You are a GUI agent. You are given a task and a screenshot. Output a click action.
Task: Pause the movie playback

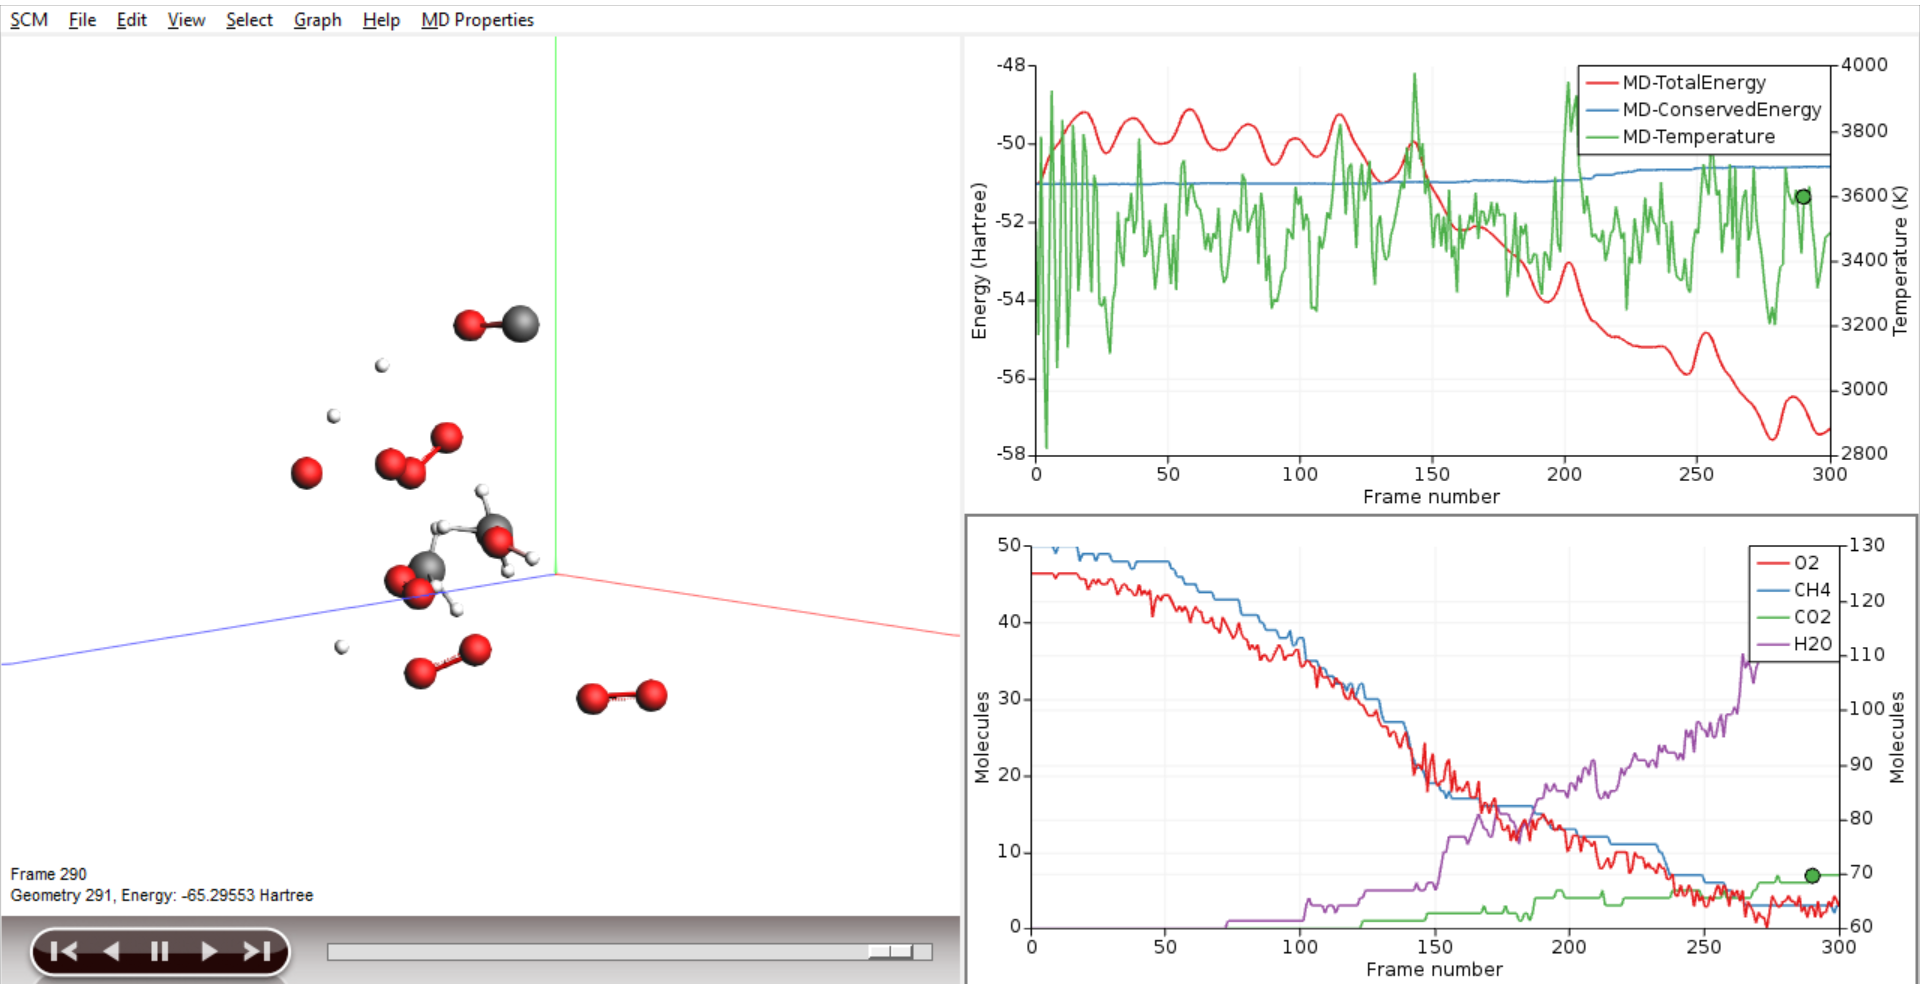pos(159,951)
